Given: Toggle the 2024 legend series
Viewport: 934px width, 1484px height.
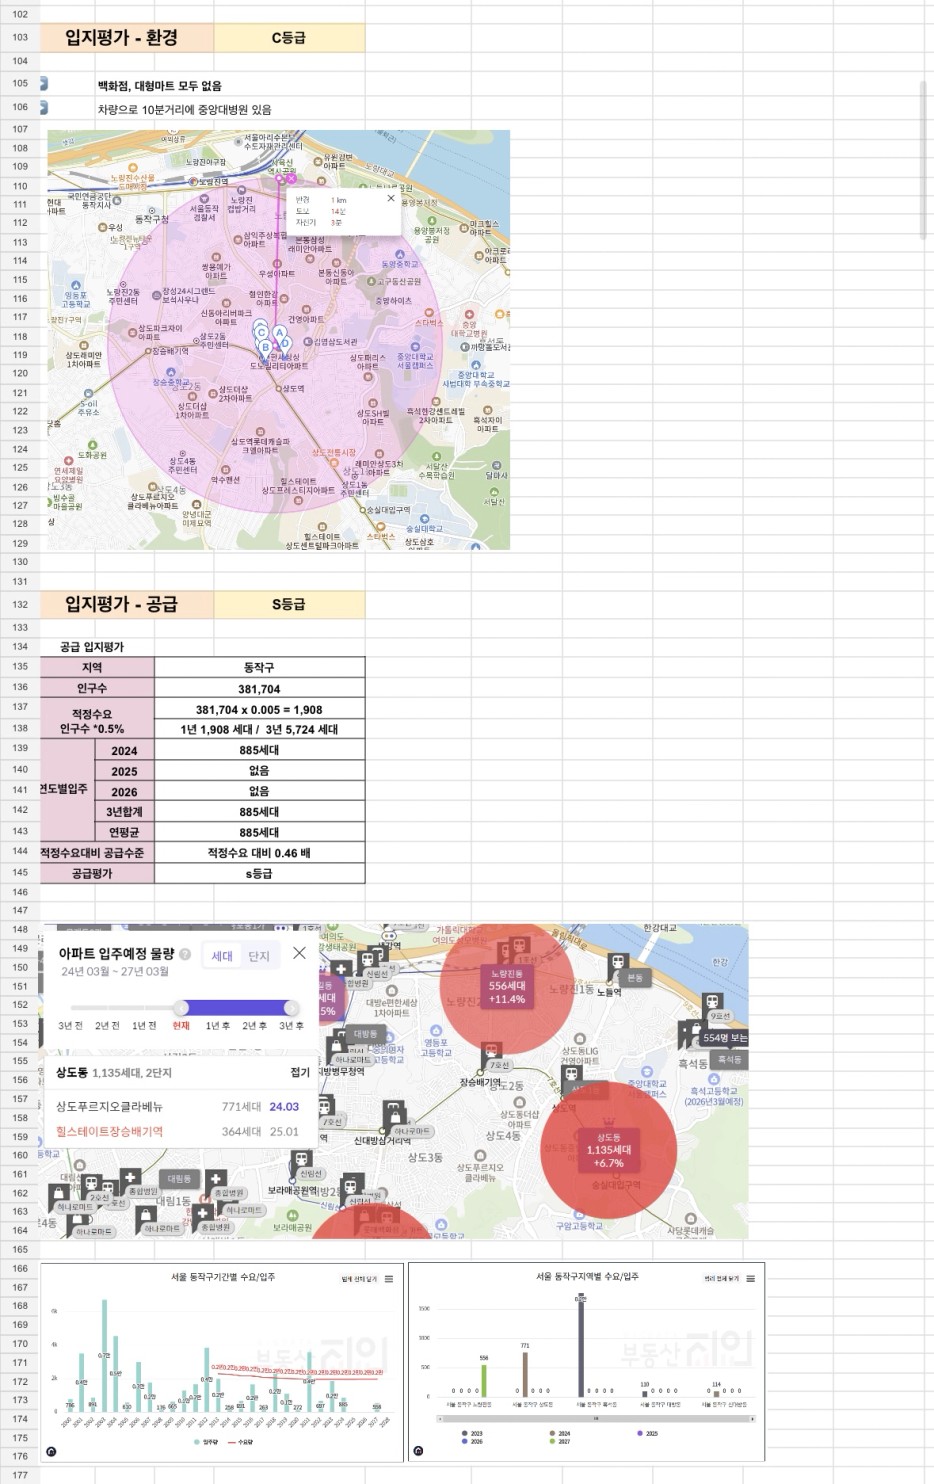Looking at the screenshot, I should click(558, 1433).
